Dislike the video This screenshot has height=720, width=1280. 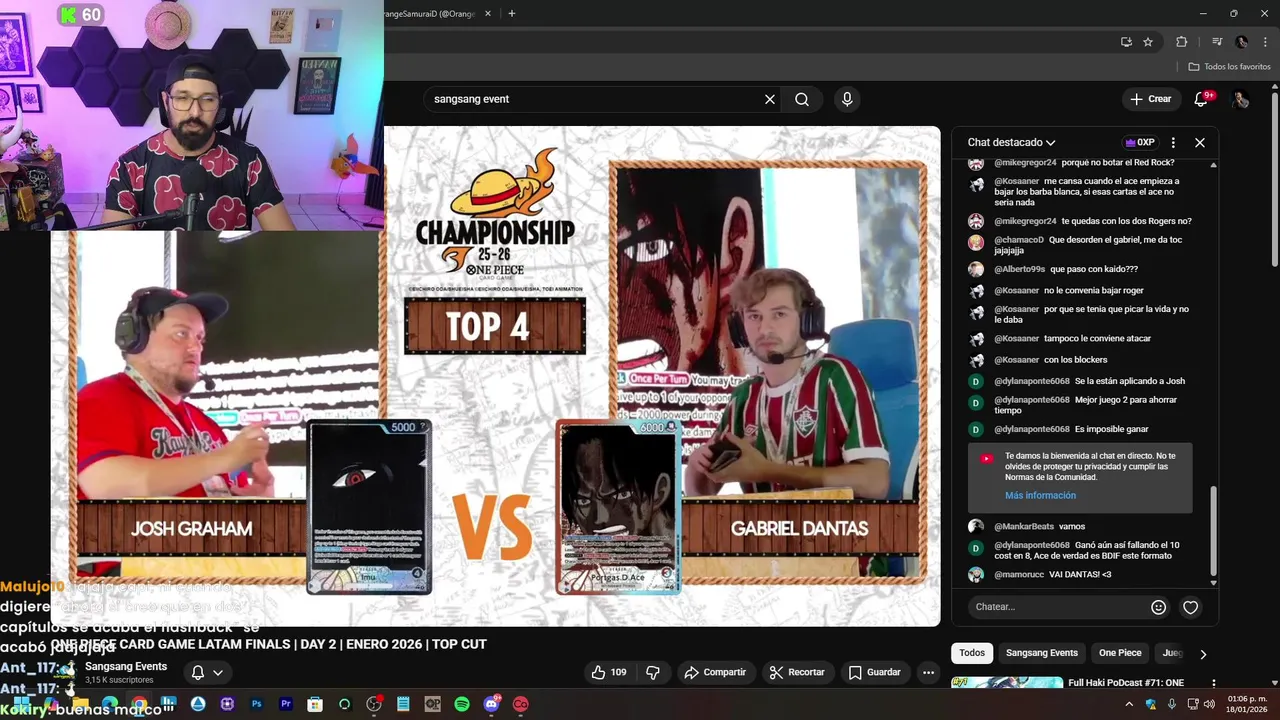click(x=653, y=672)
